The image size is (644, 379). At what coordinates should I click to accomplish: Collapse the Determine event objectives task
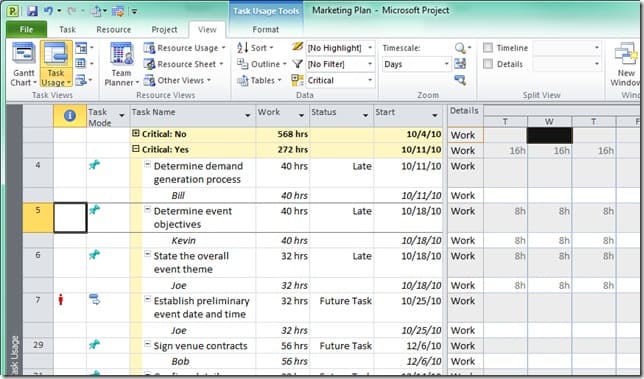pyautogui.click(x=147, y=210)
